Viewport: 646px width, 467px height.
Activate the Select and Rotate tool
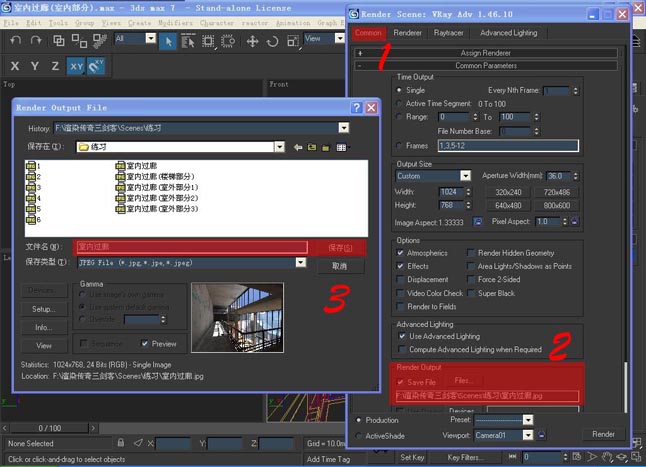tap(272, 41)
